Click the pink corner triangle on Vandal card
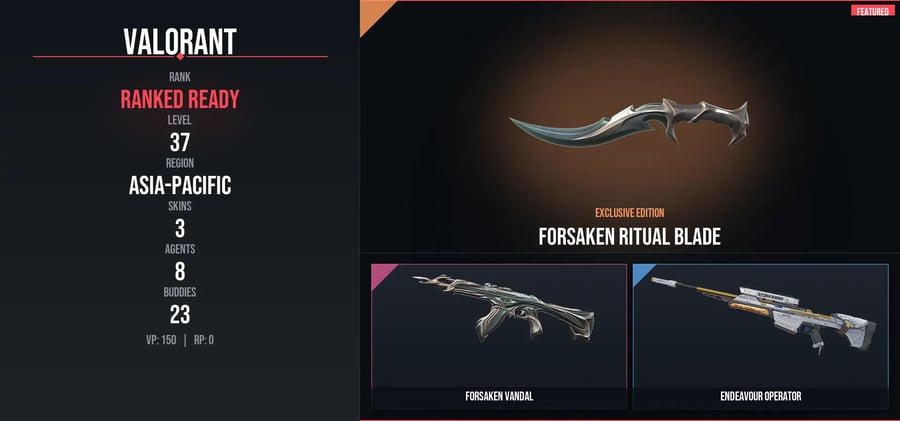 click(381, 272)
